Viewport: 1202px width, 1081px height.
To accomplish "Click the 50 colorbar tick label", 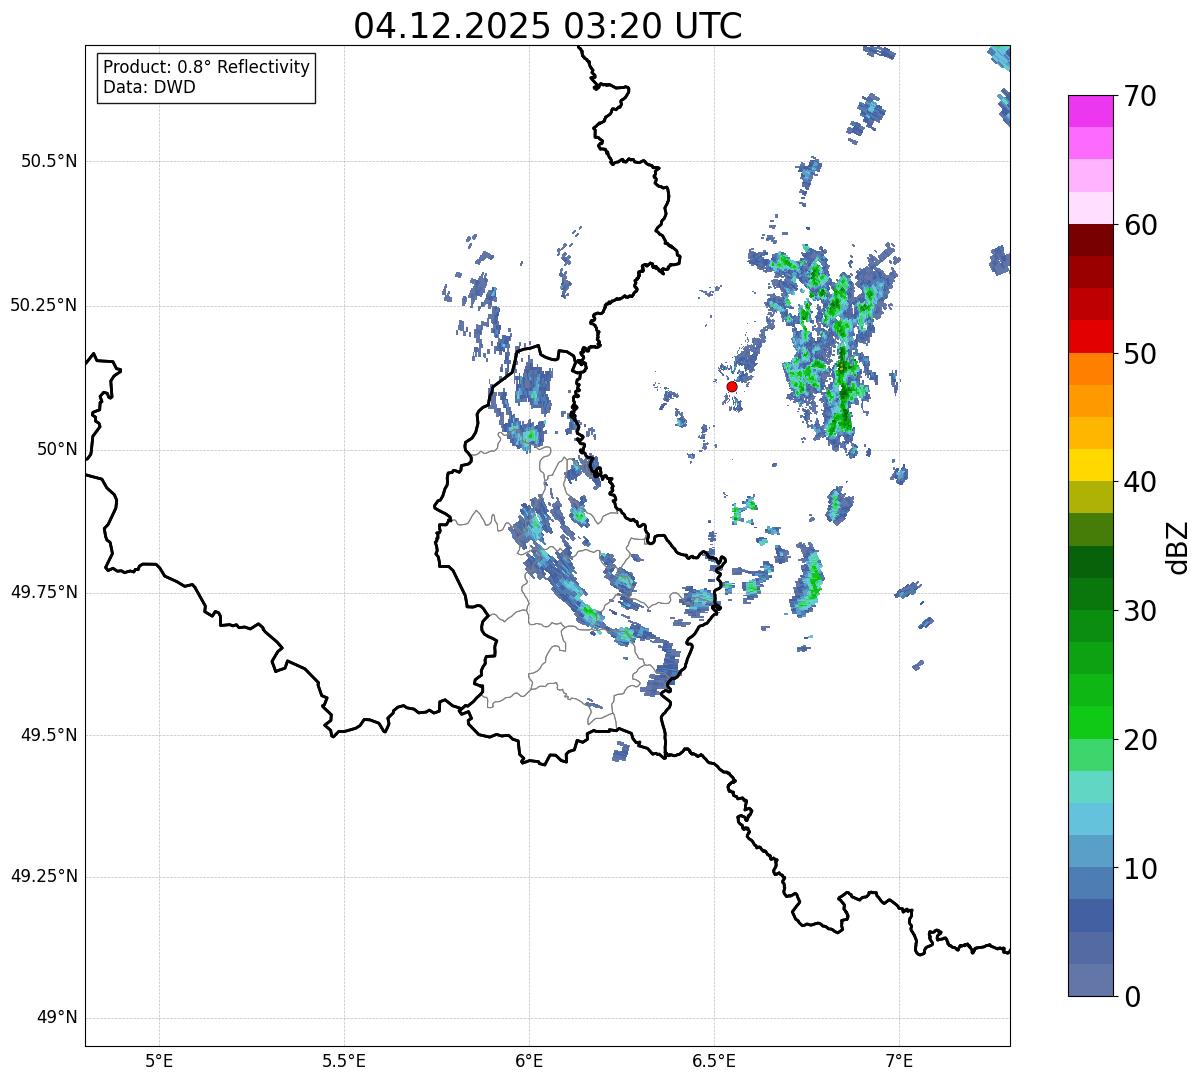I will pos(1140,354).
